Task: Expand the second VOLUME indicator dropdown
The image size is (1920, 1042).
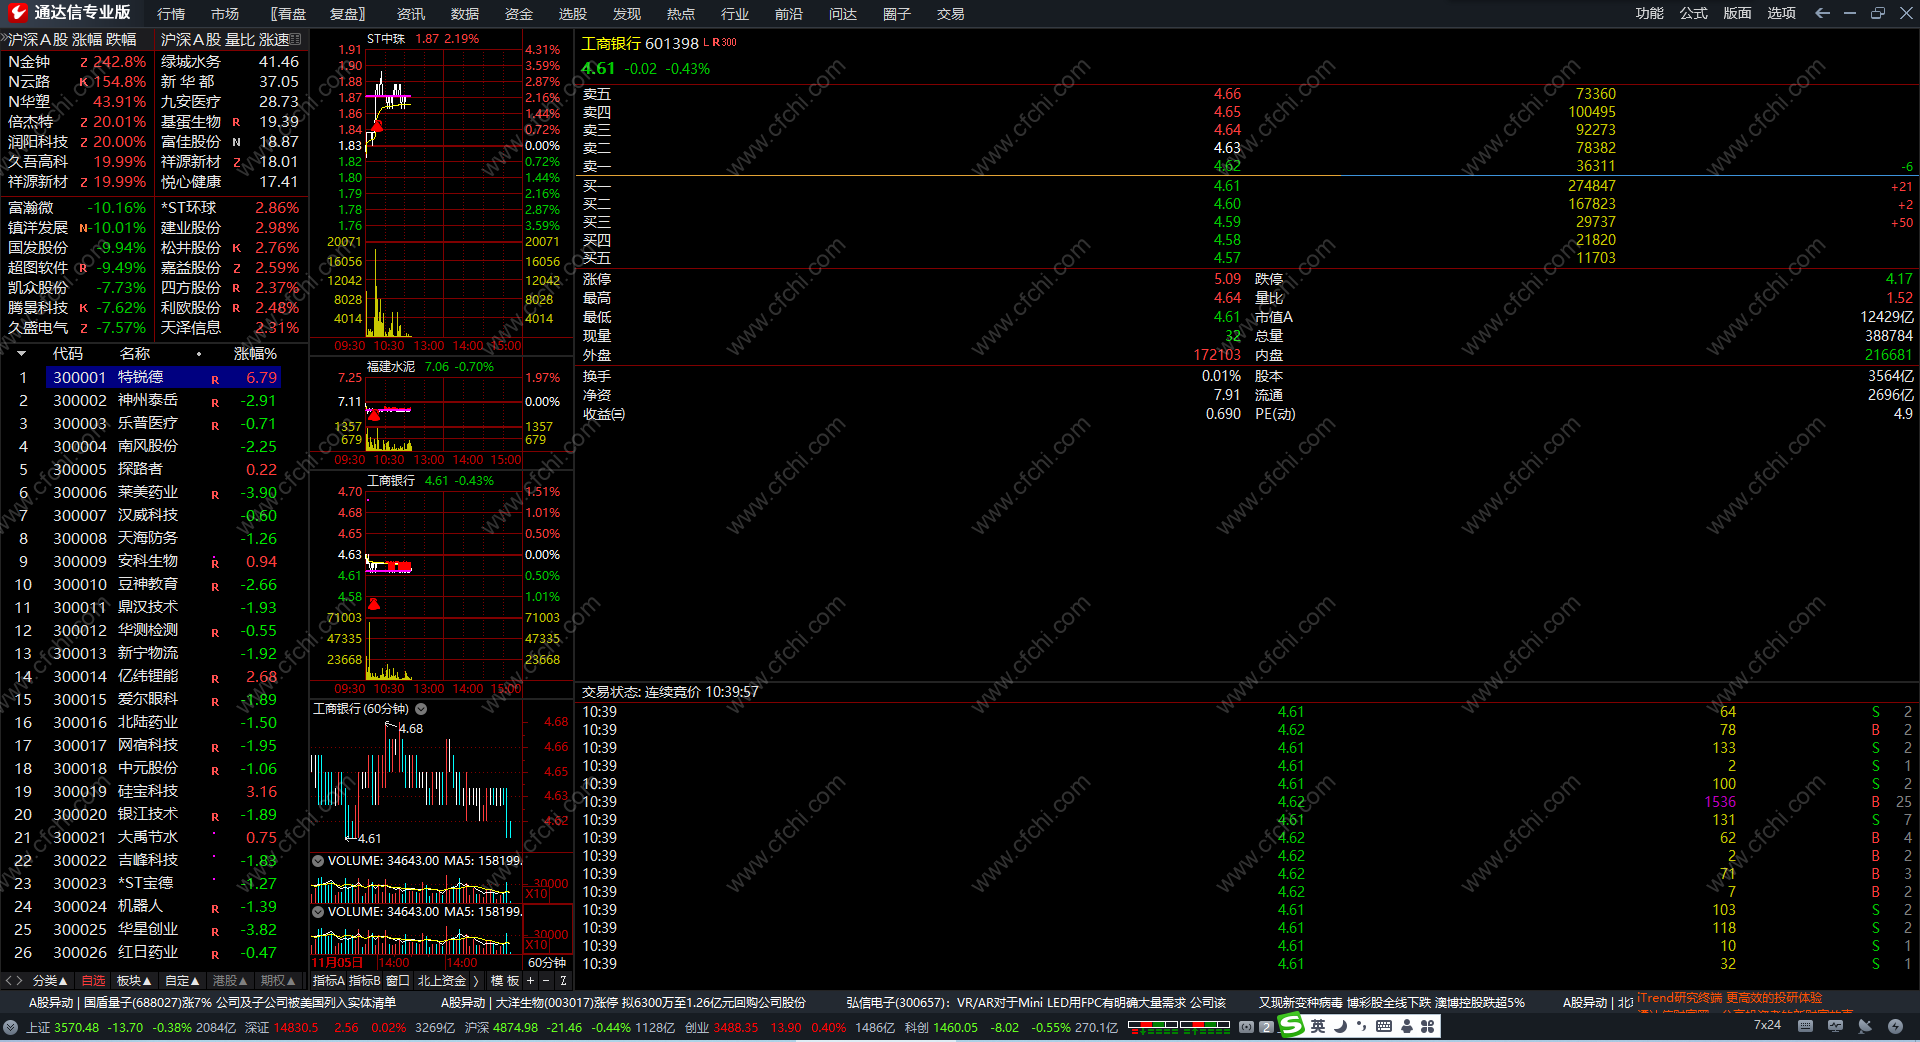Action: tap(318, 912)
